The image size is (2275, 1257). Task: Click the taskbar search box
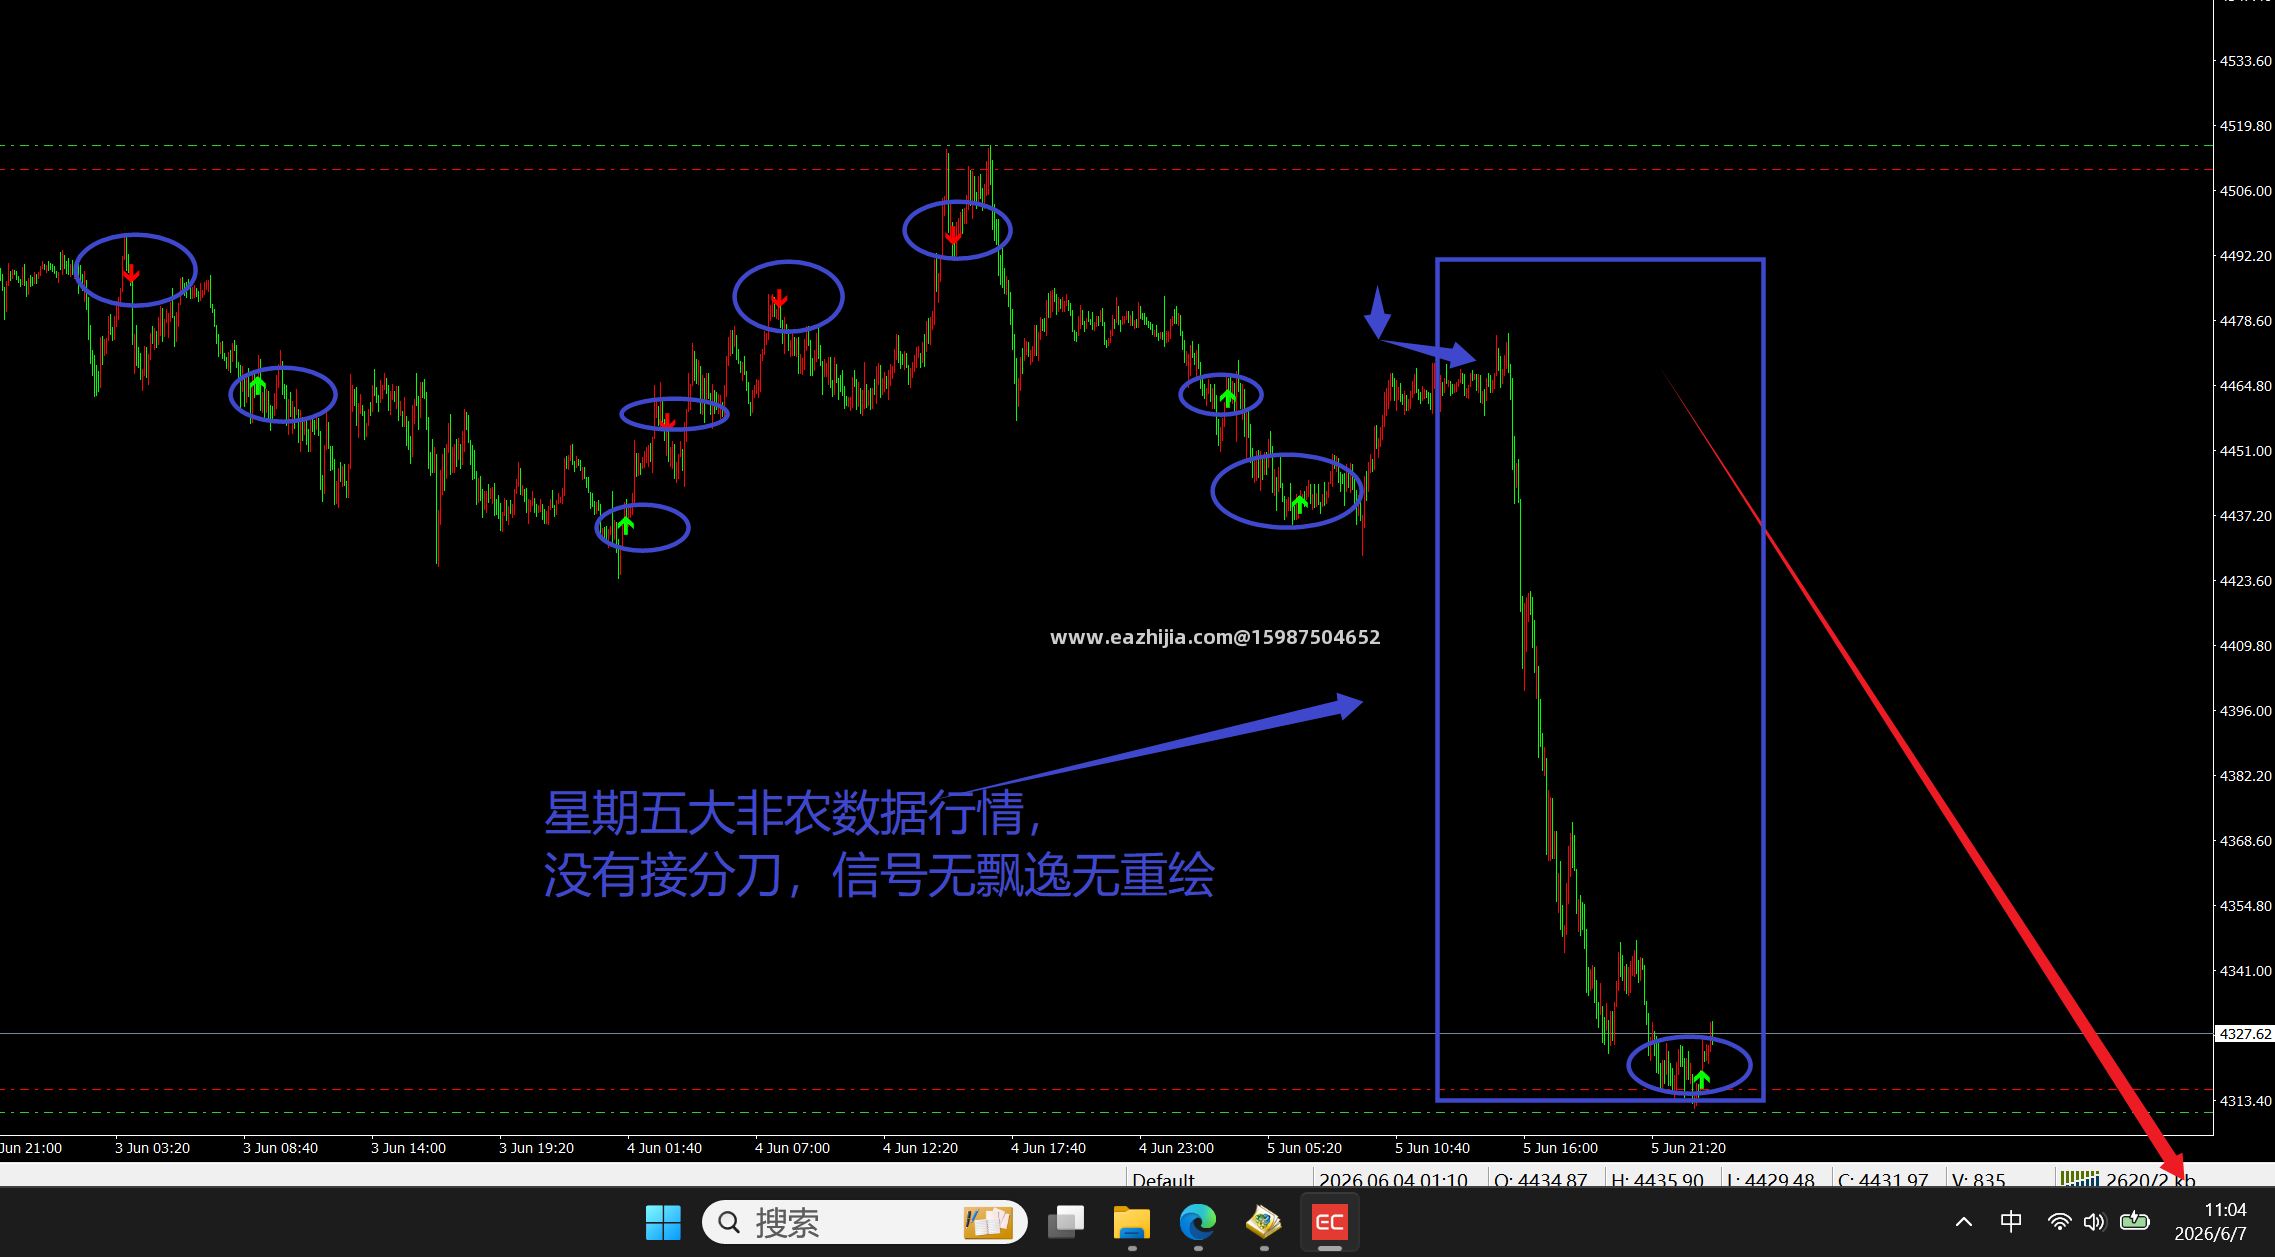pyautogui.click(x=865, y=1222)
